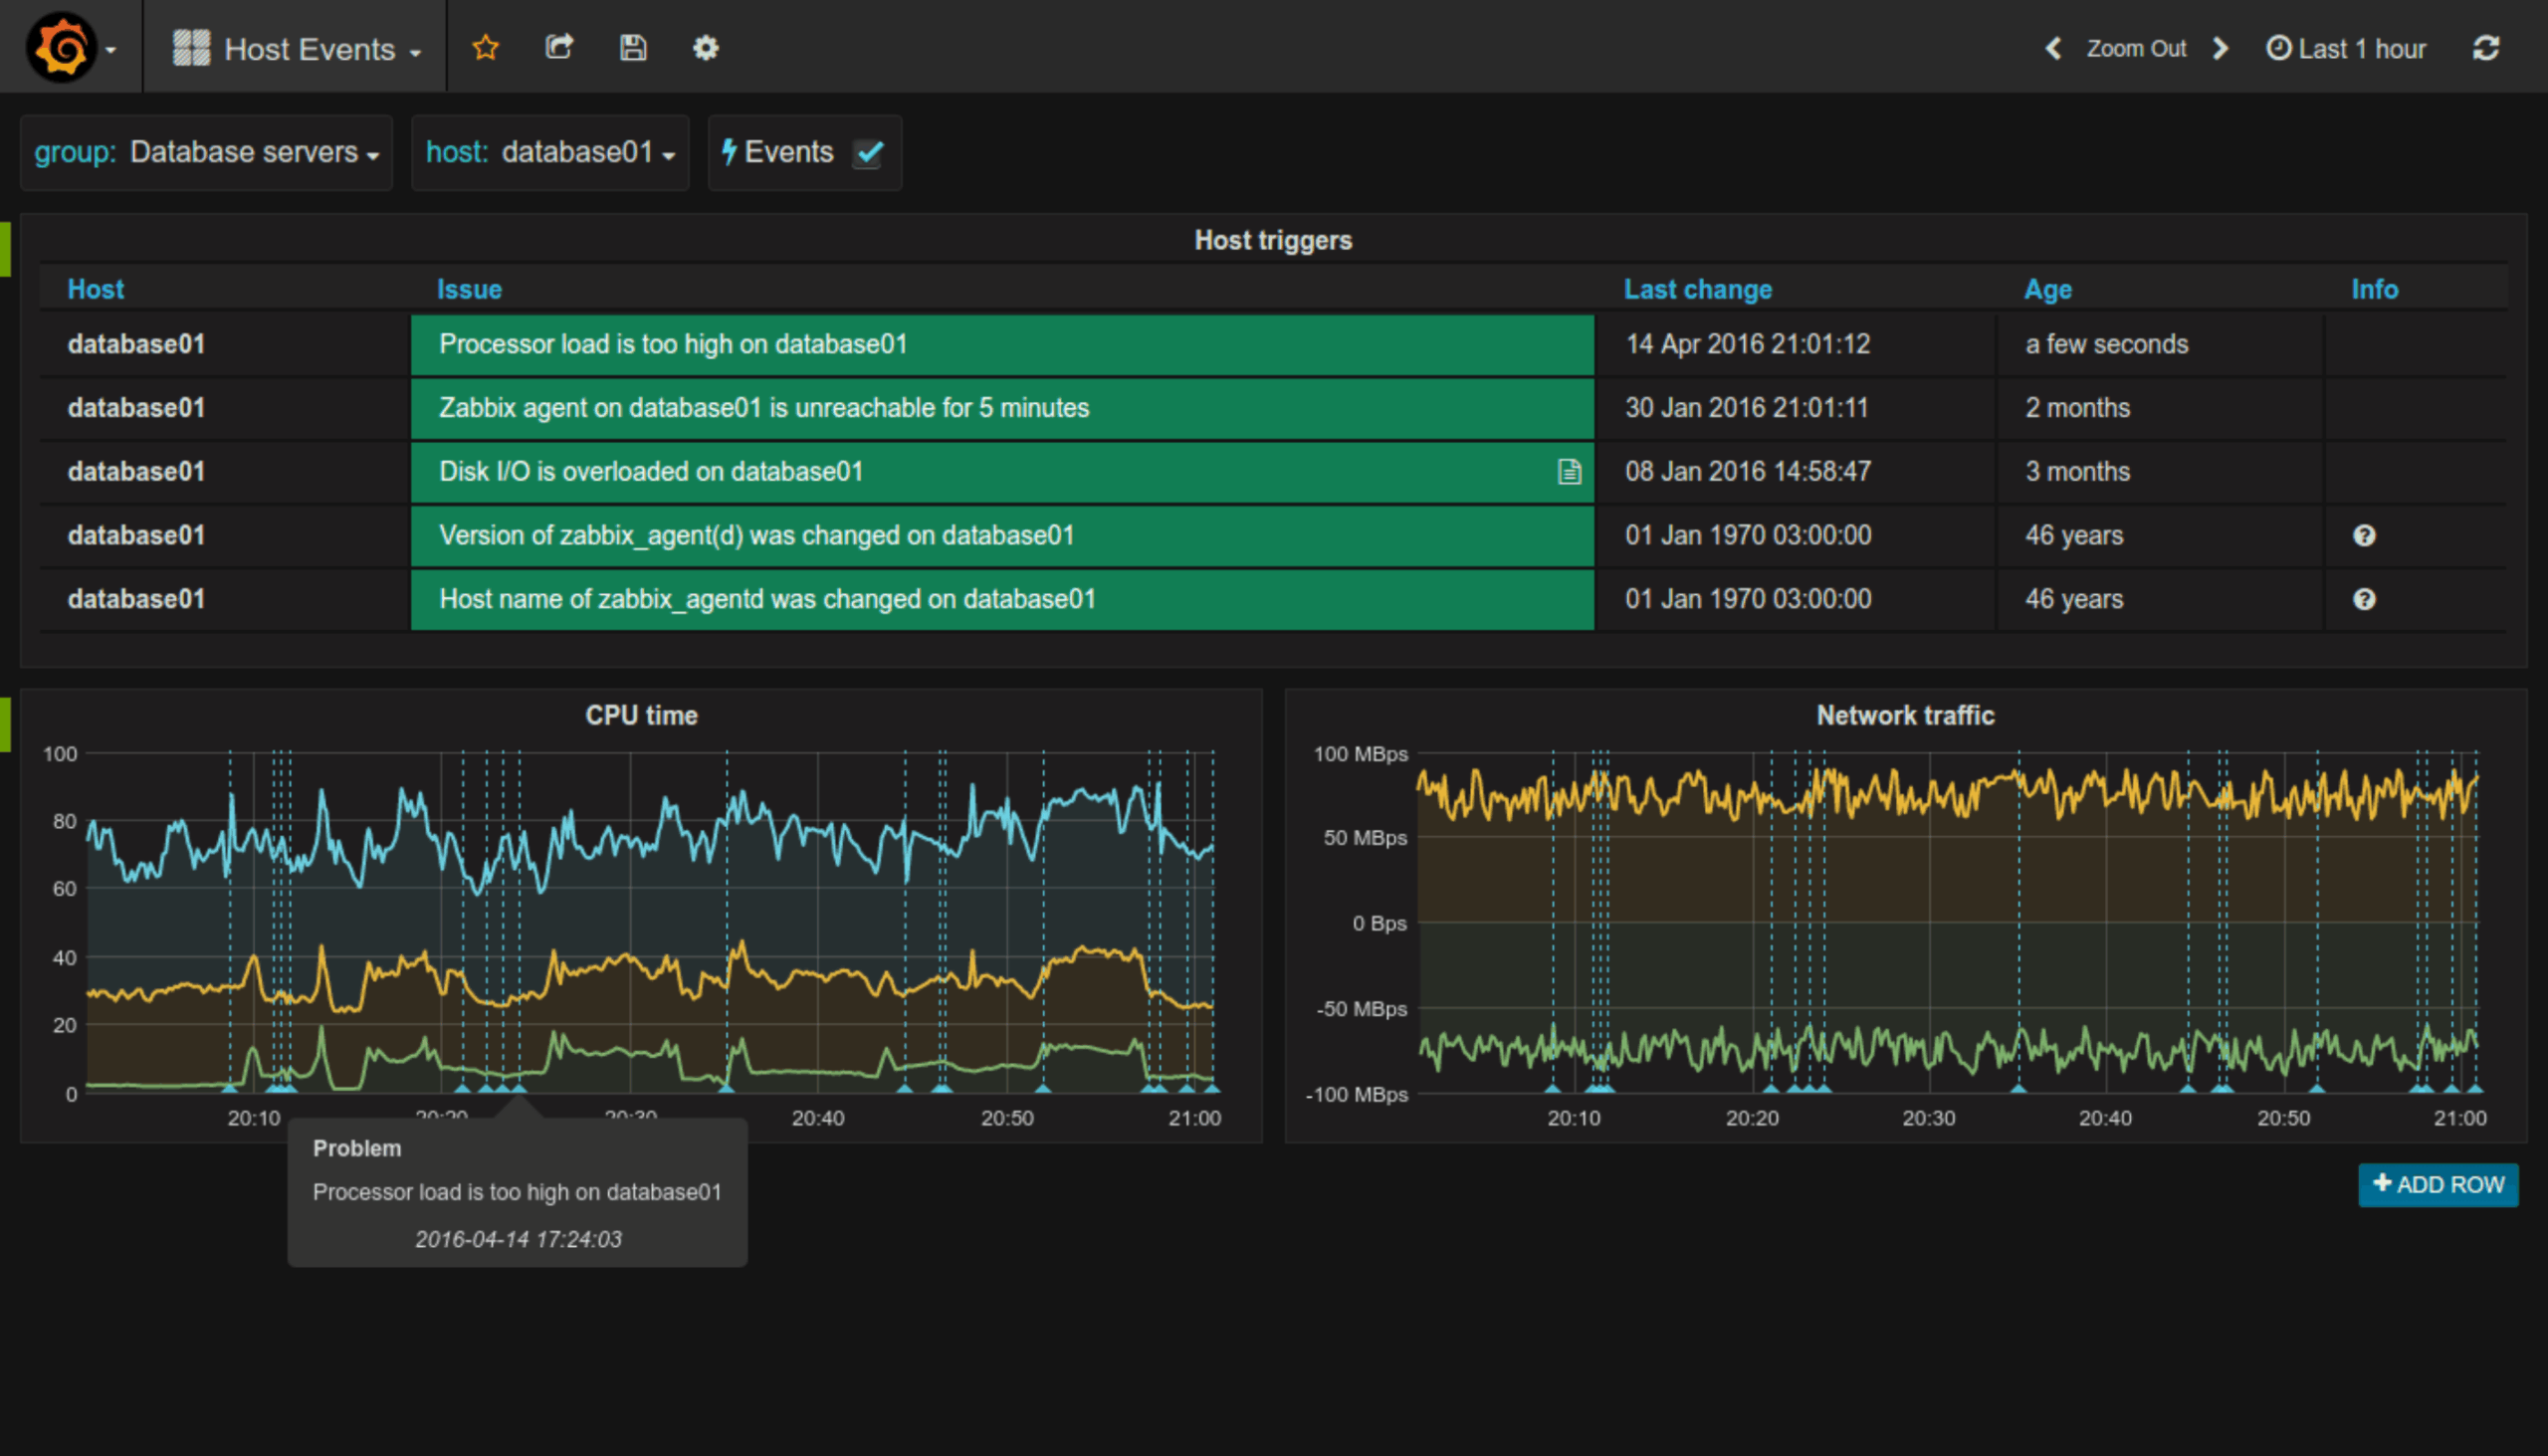Shift time range forward with right chevron

click(2221, 48)
